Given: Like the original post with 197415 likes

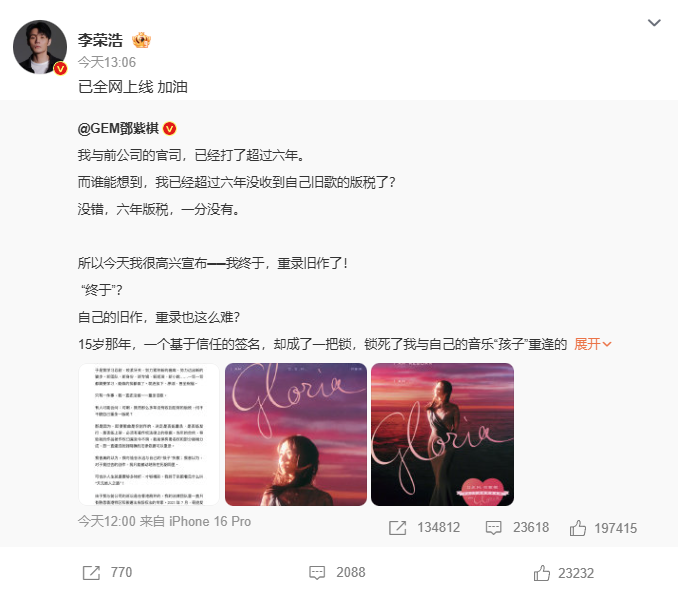Looking at the screenshot, I should (578, 528).
